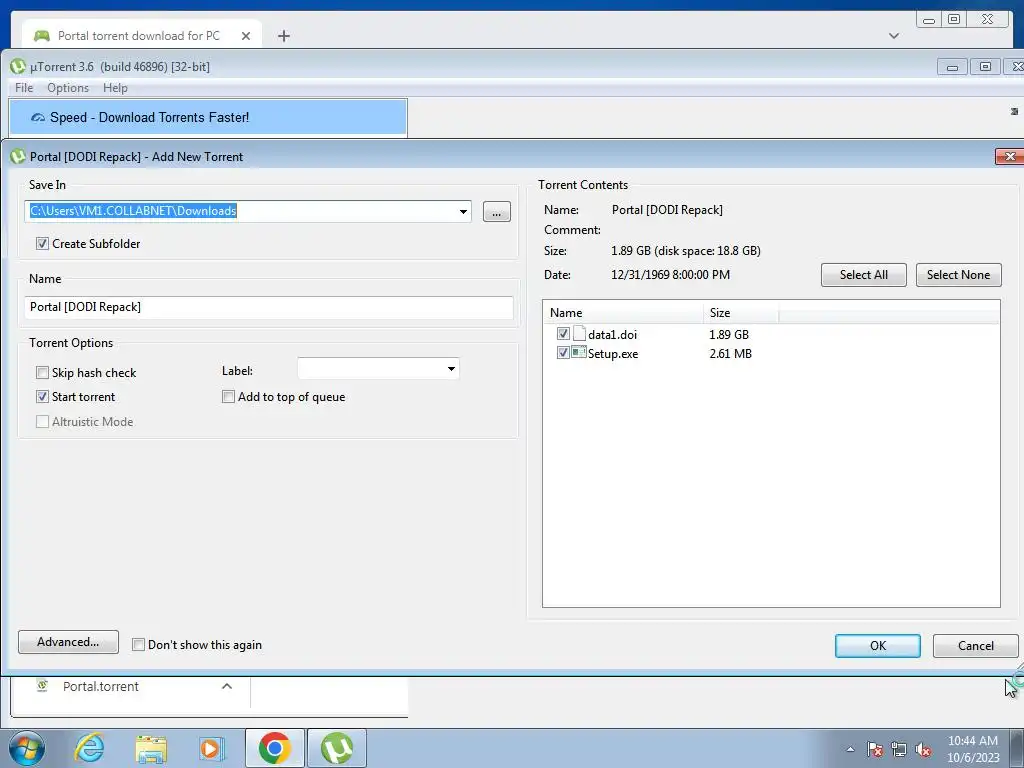Enable Skip hash check
This screenshot has width=1024, height=768.
click(x=42, y=372)
